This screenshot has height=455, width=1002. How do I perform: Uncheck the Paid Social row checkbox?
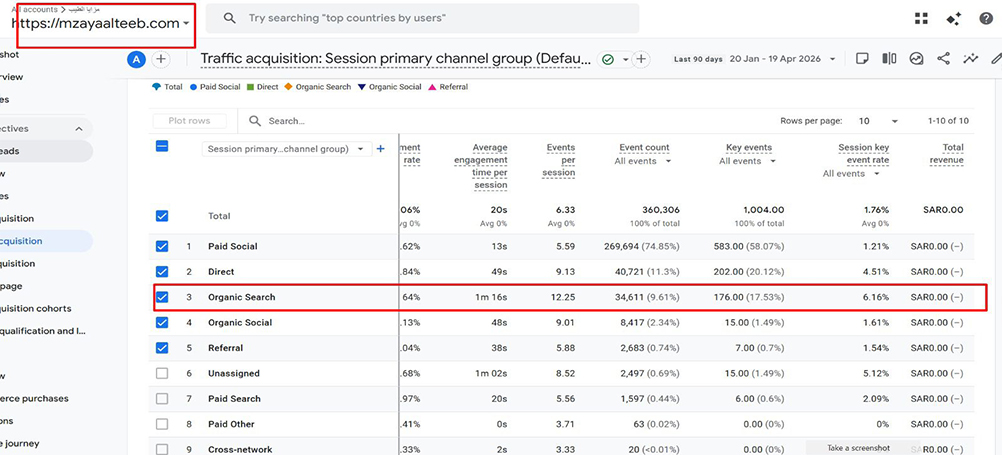tap(162, 246)
